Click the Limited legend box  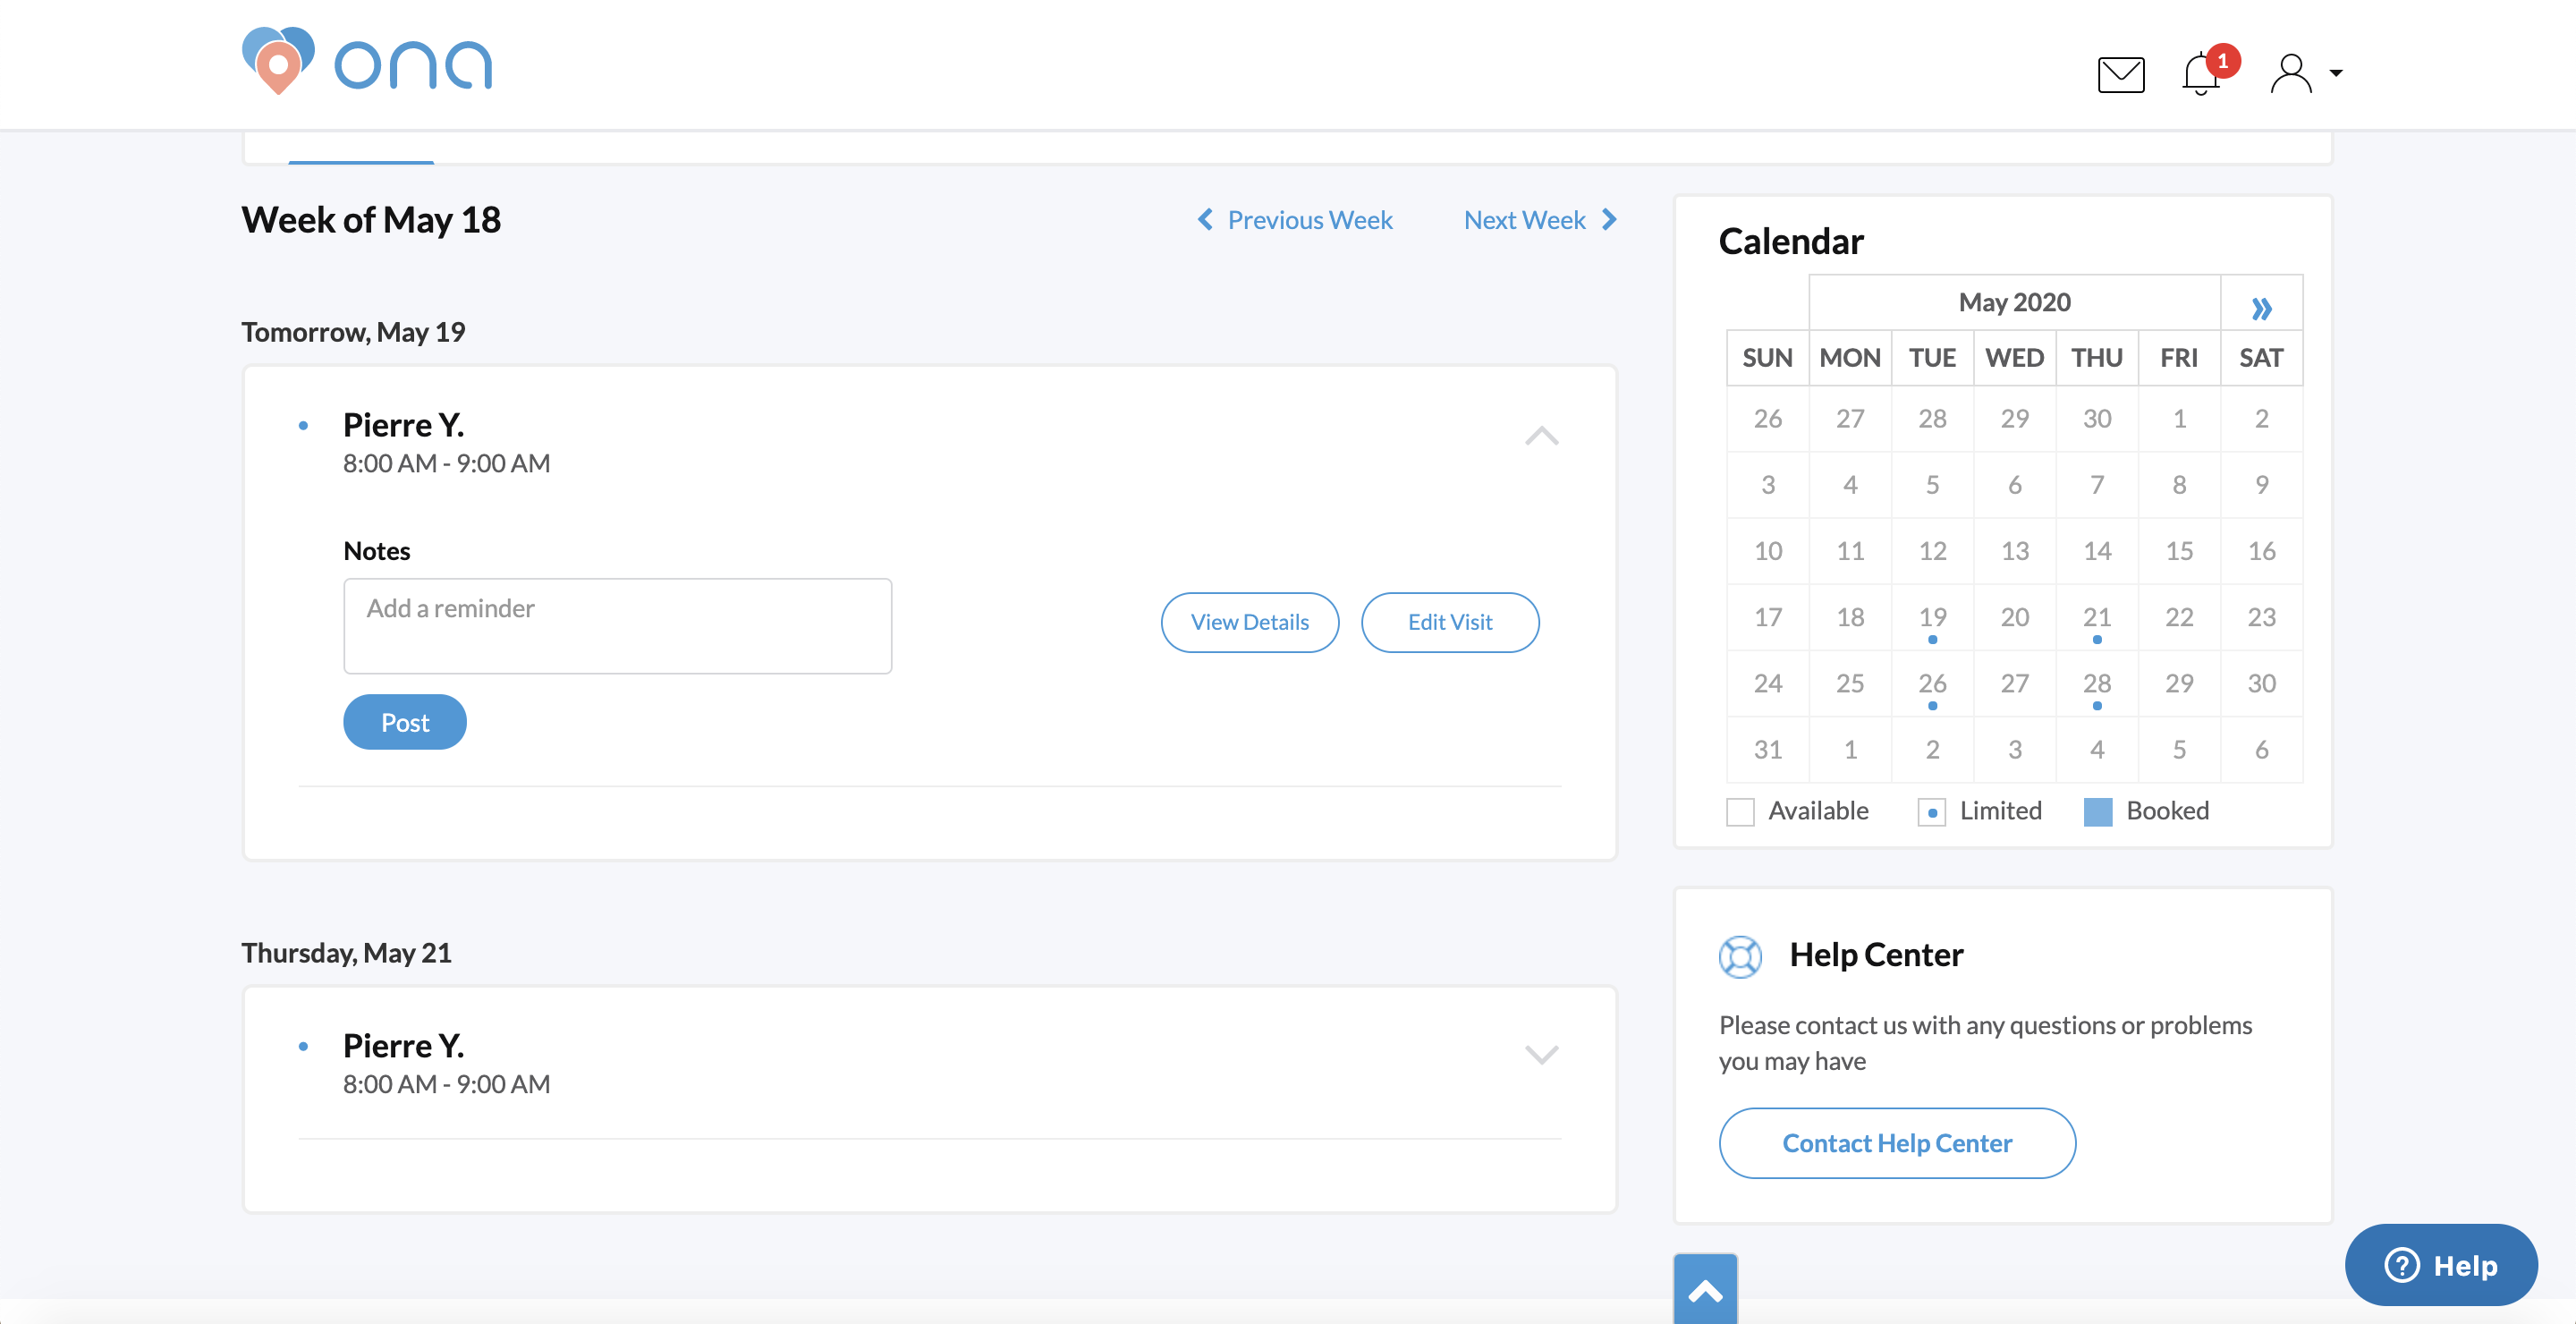click(1932, 812)
